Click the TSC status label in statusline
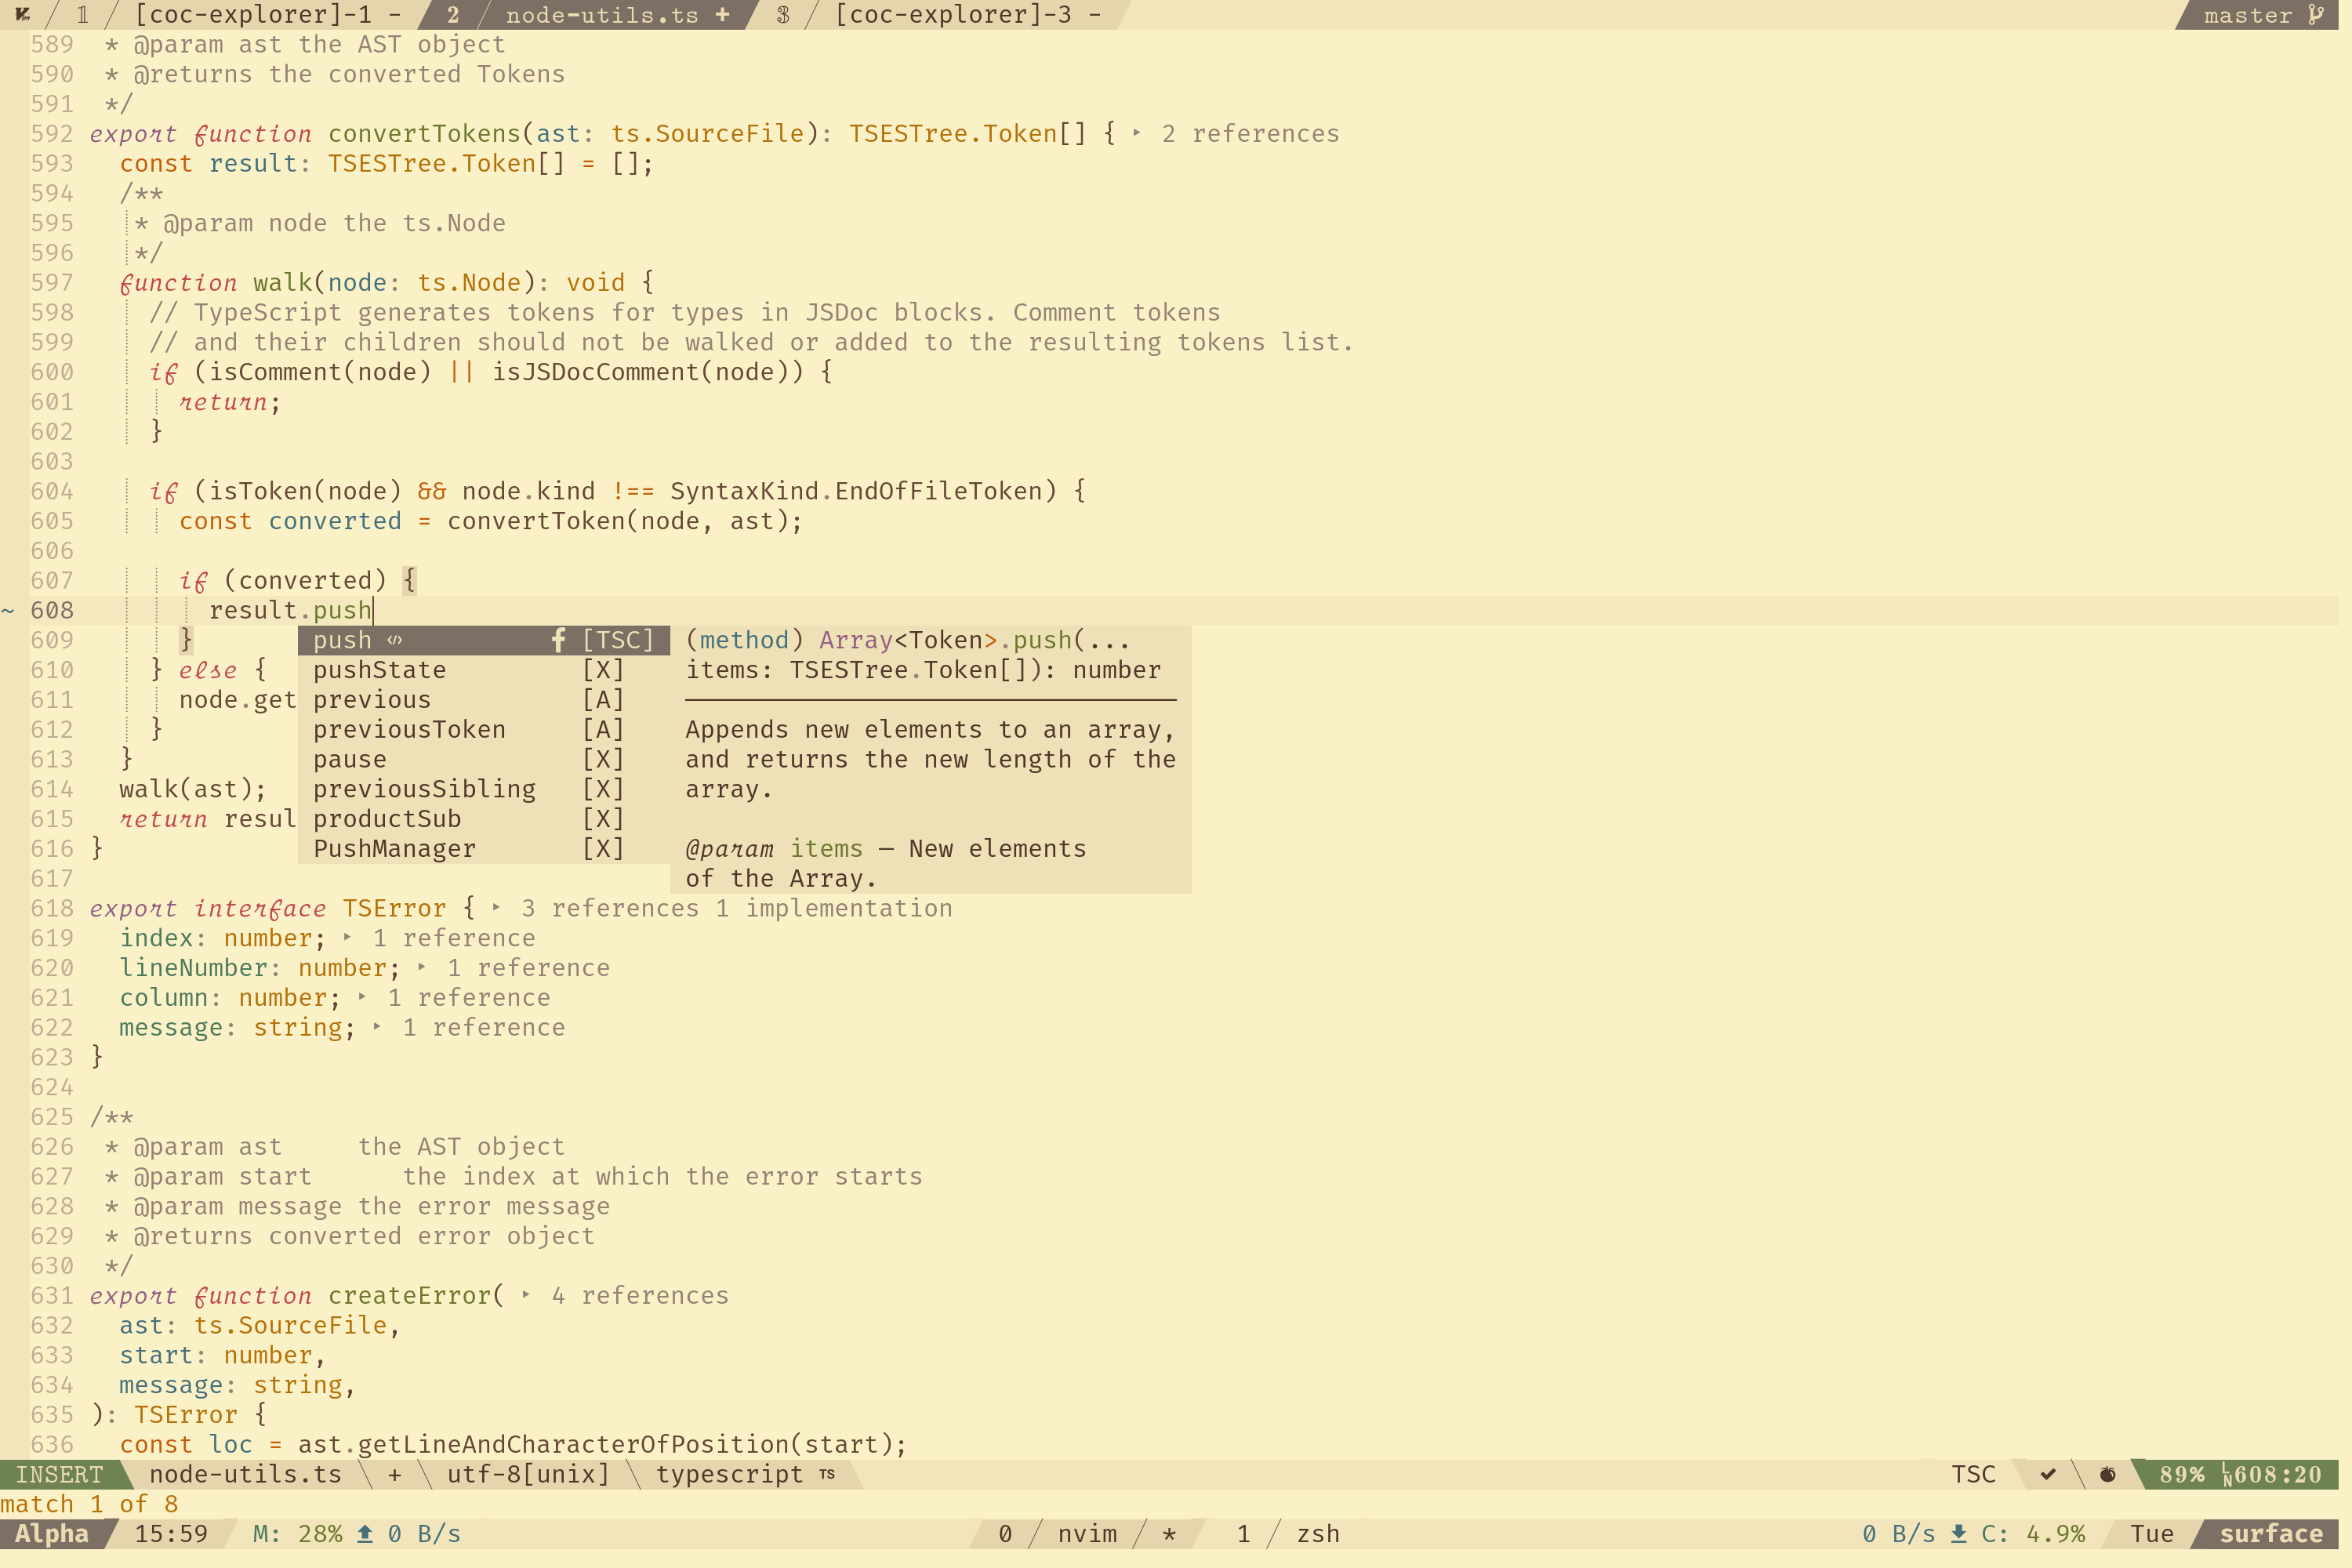The width and height of the screenshot is (2352, 1568). click(x=1973, y=1475)
